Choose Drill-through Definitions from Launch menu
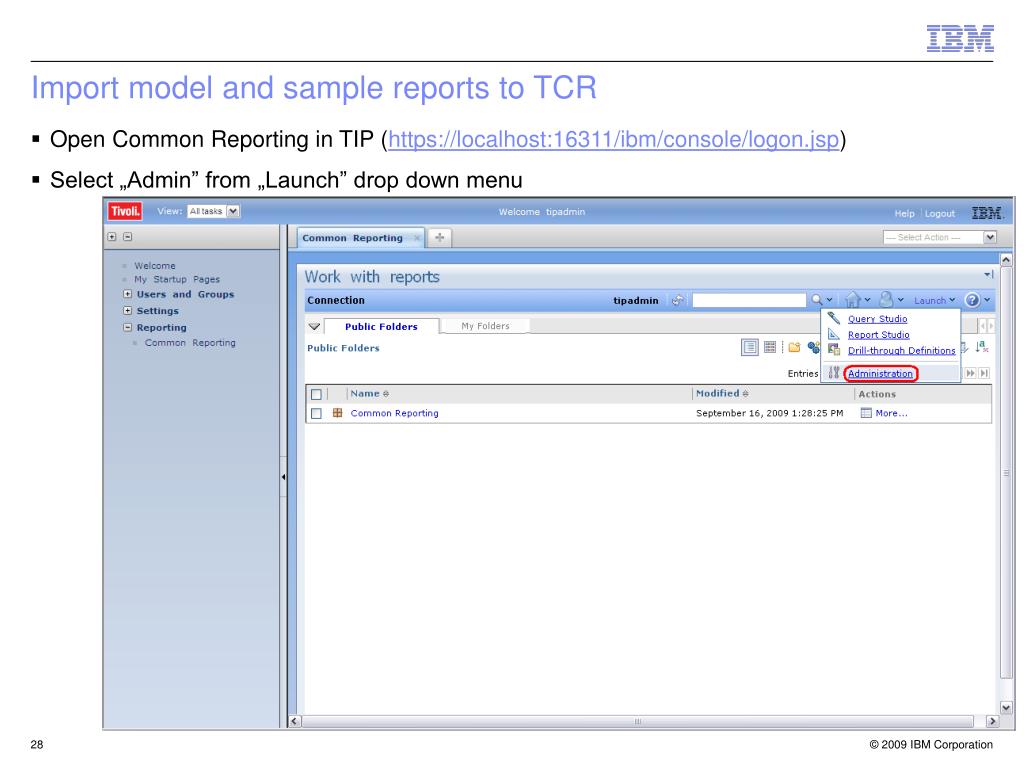 [x=901, y=351]
